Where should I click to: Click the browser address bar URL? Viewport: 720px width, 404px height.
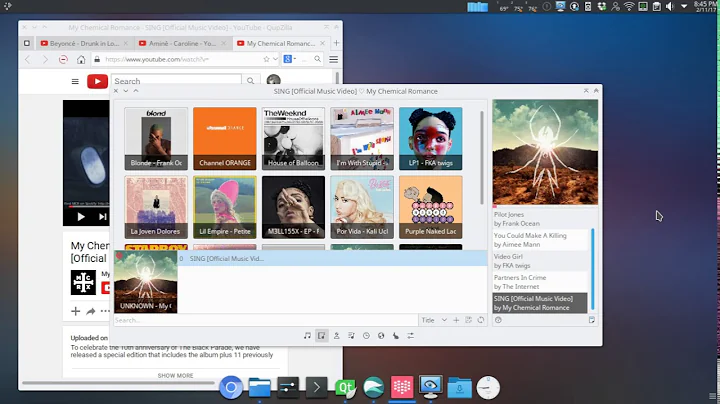(x=157, y=59)
